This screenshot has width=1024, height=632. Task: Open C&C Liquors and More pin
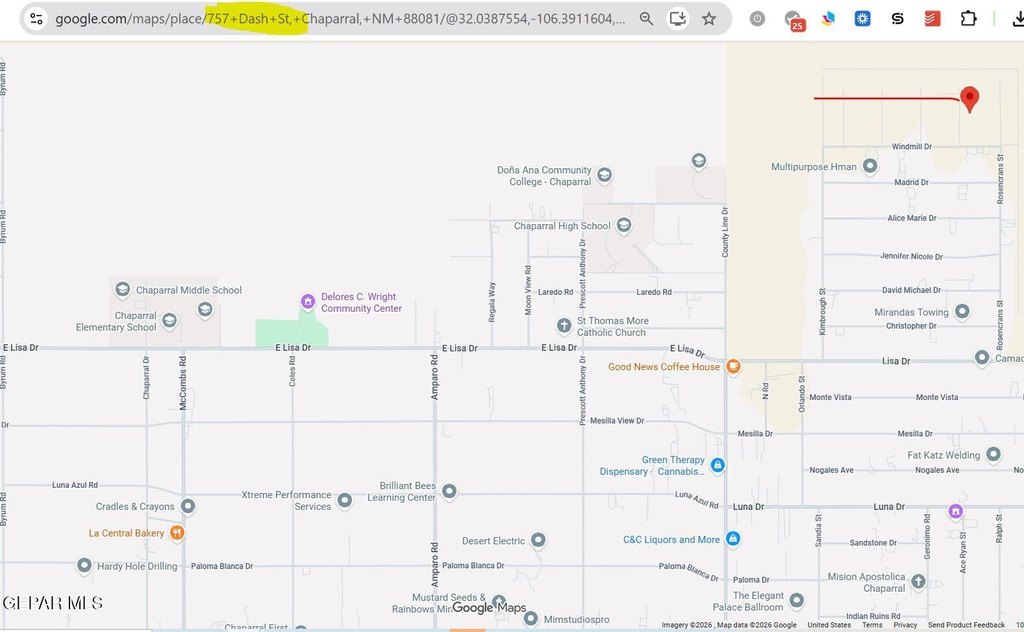(733, 539)
